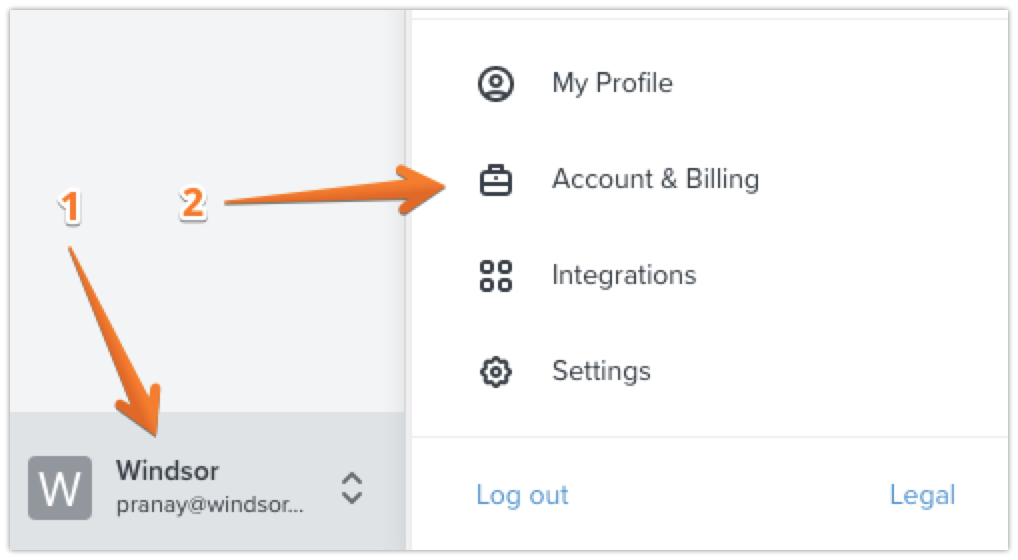
Task: Expand the workspace switcher up-down chevron
Action: tap(351, 487)
